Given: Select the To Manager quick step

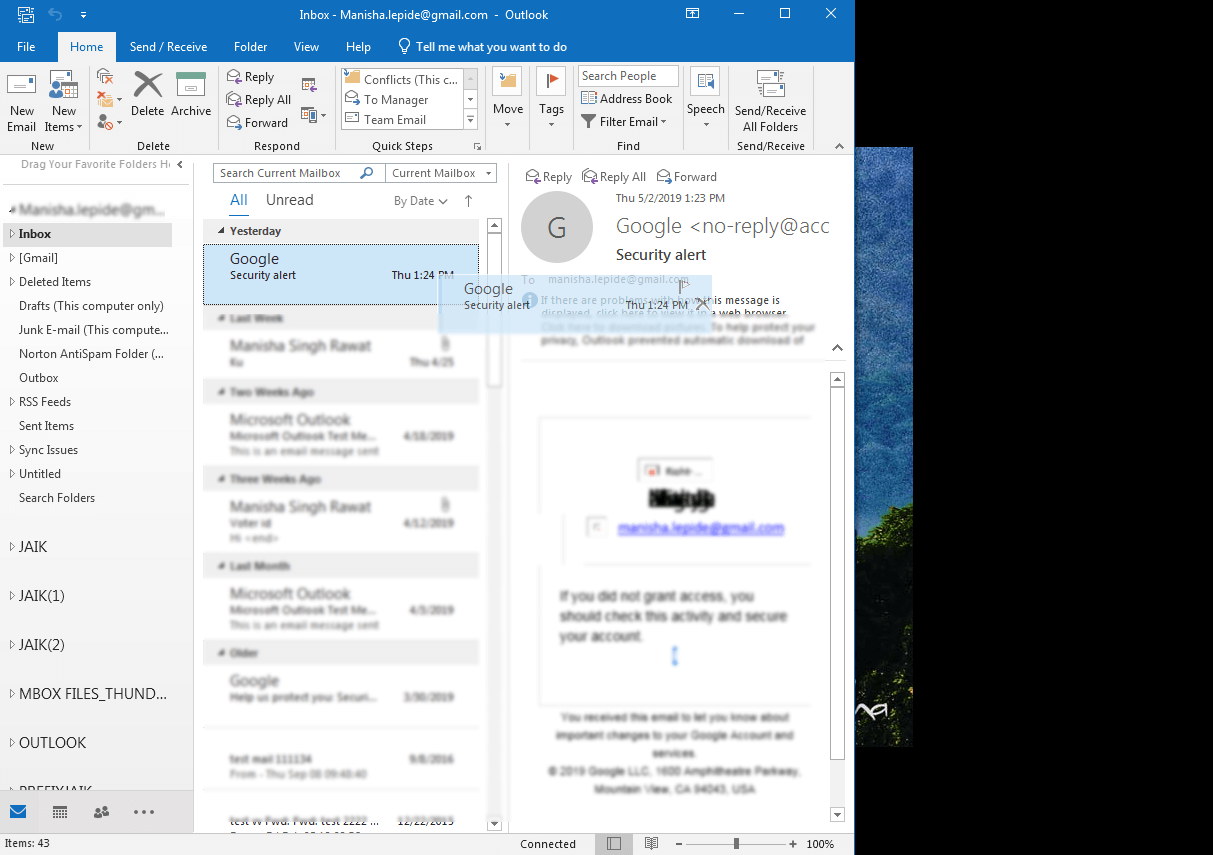Looking at the screenshot, I should click(402, 100).
